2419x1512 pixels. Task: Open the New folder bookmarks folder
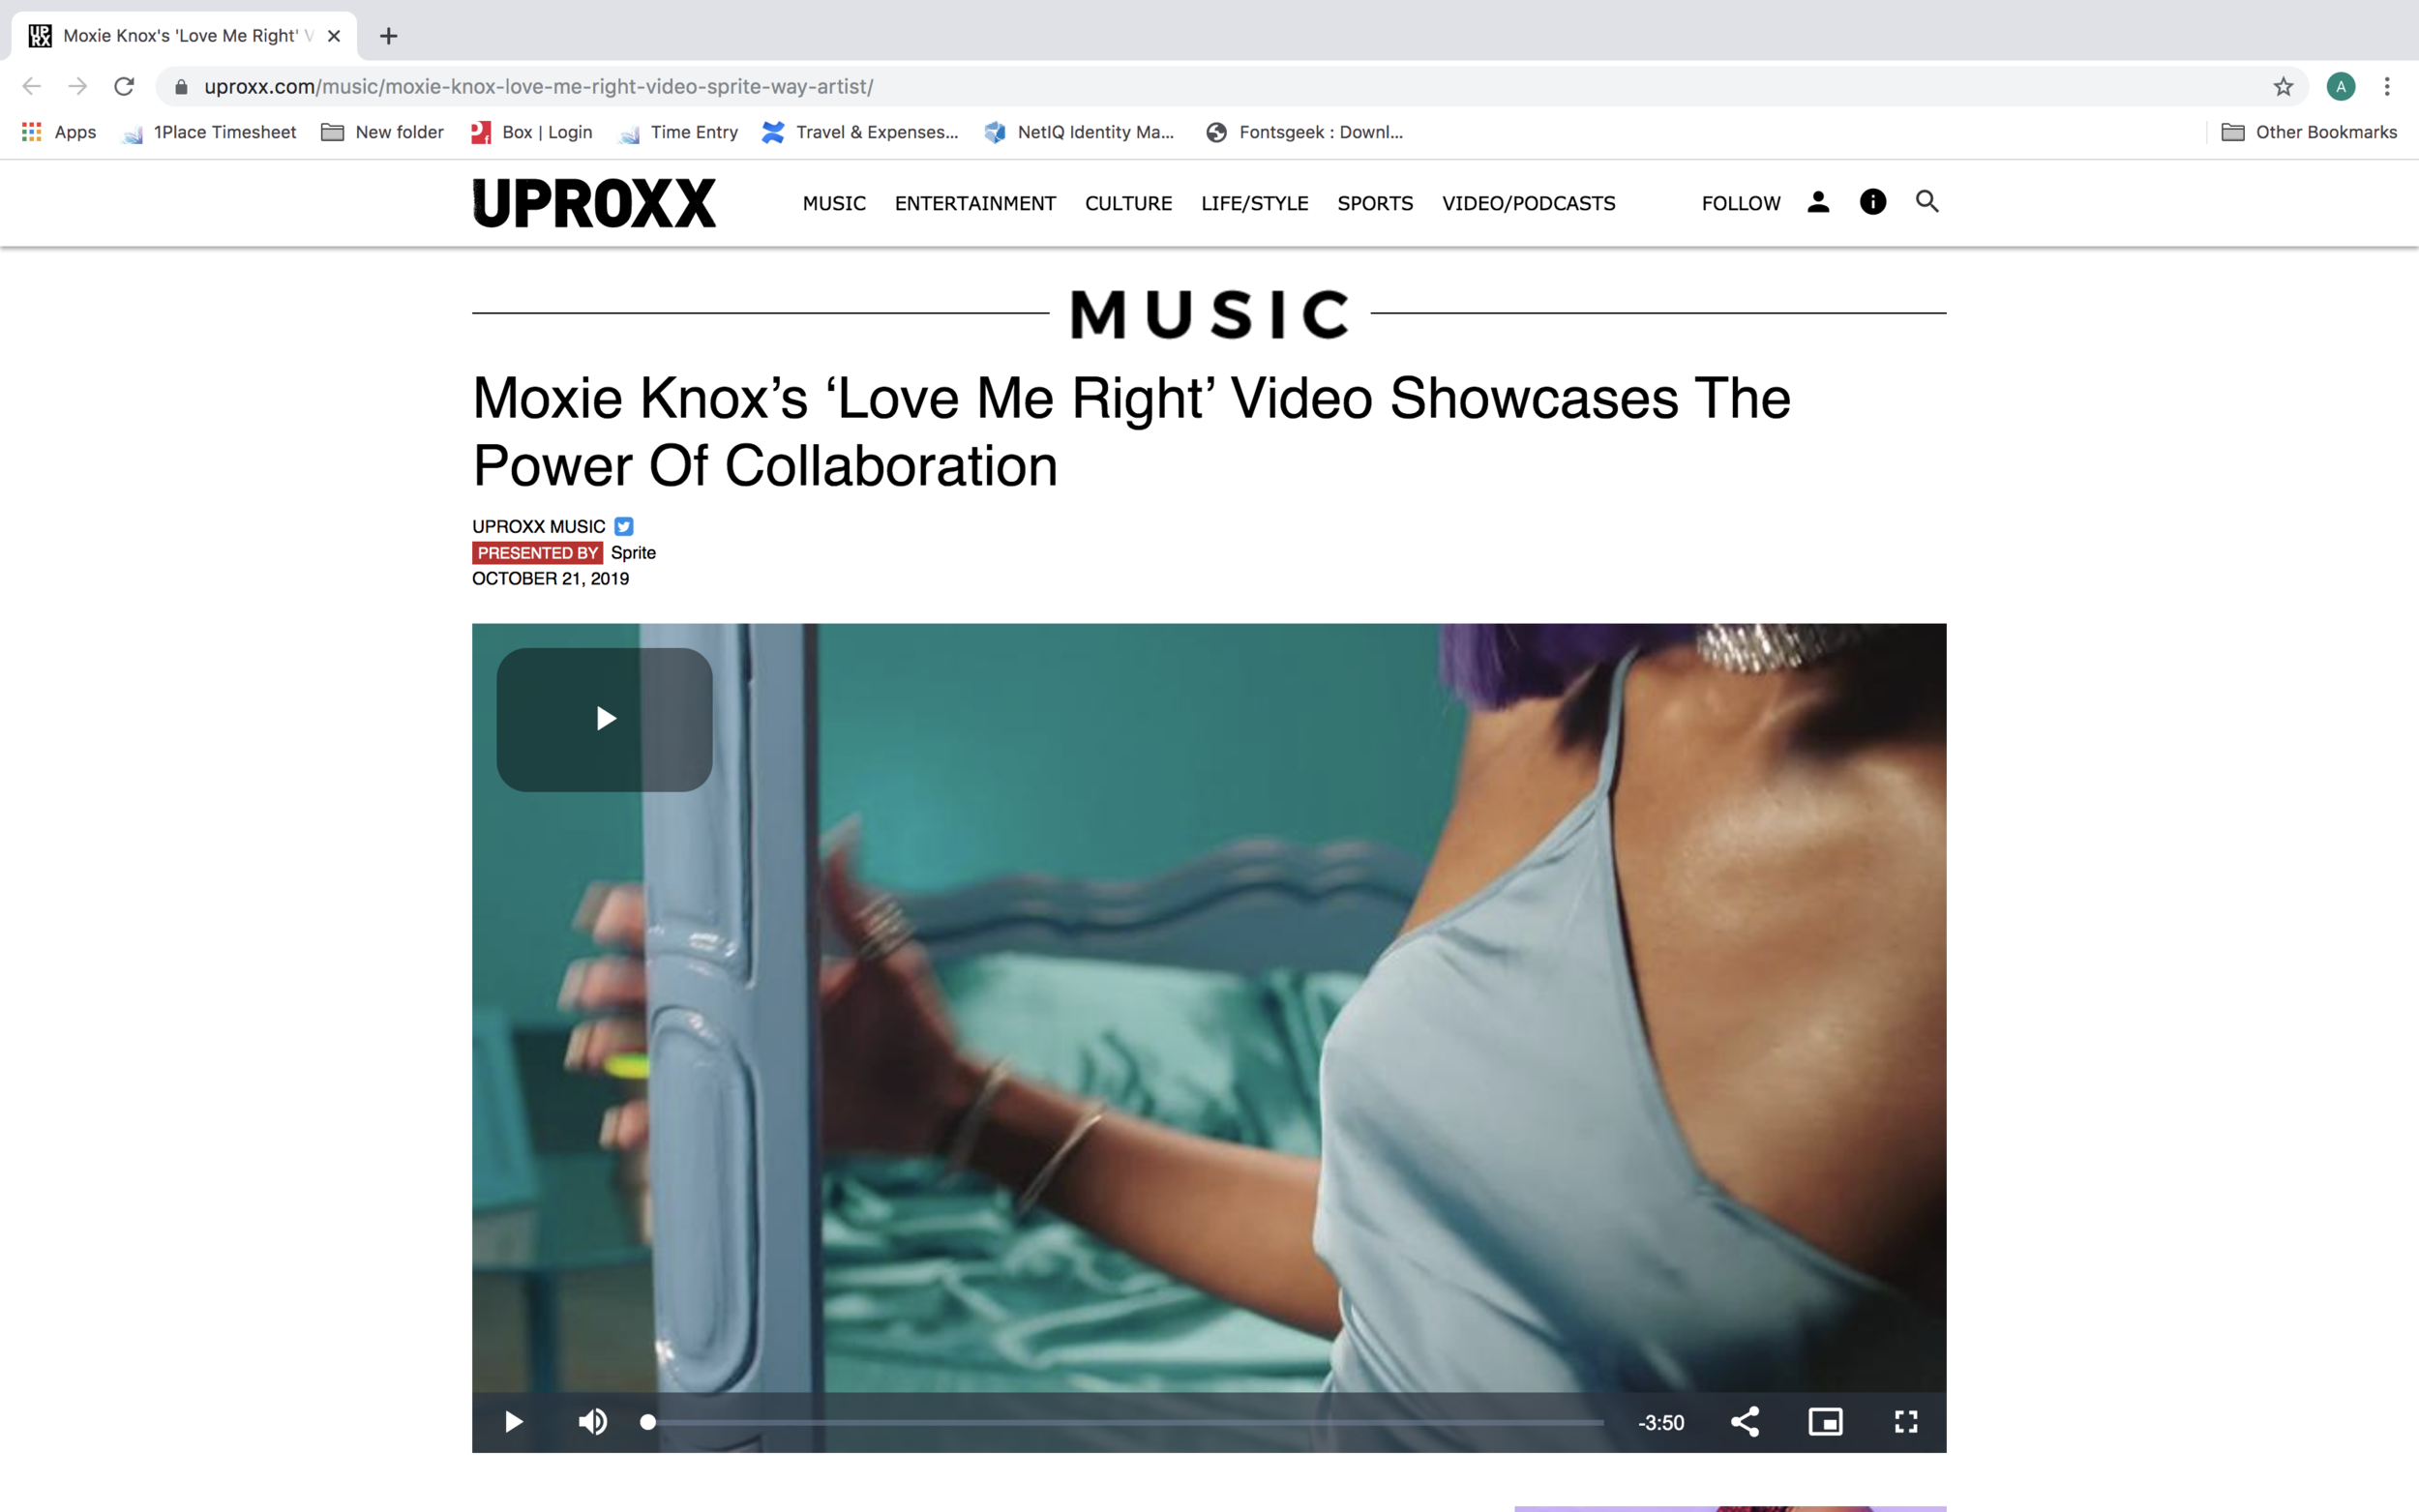[x=382, y=132]
